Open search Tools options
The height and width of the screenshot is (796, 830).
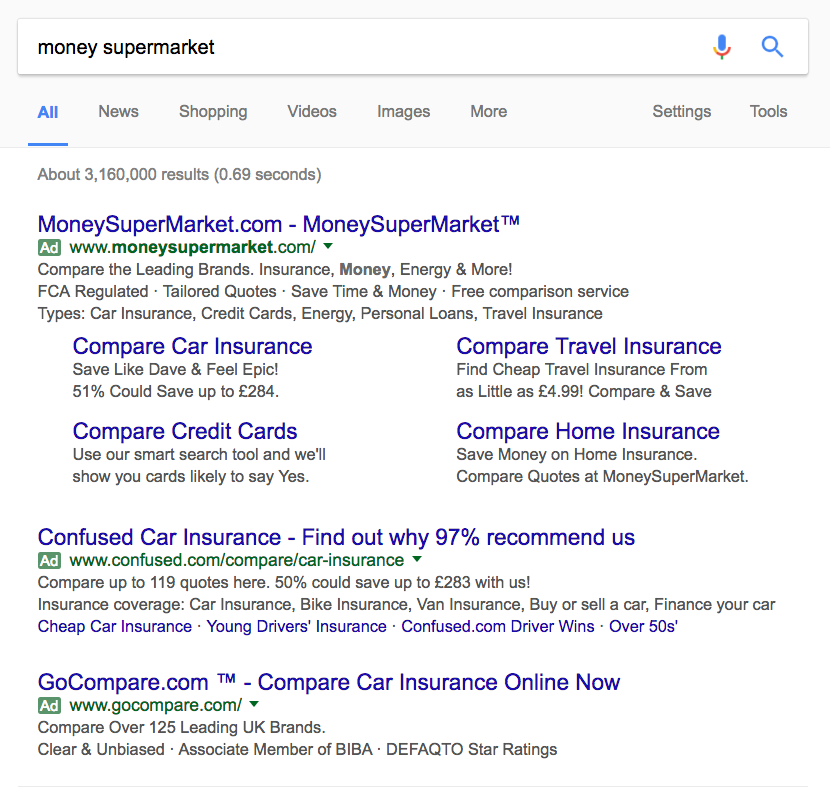click(768, 112)
